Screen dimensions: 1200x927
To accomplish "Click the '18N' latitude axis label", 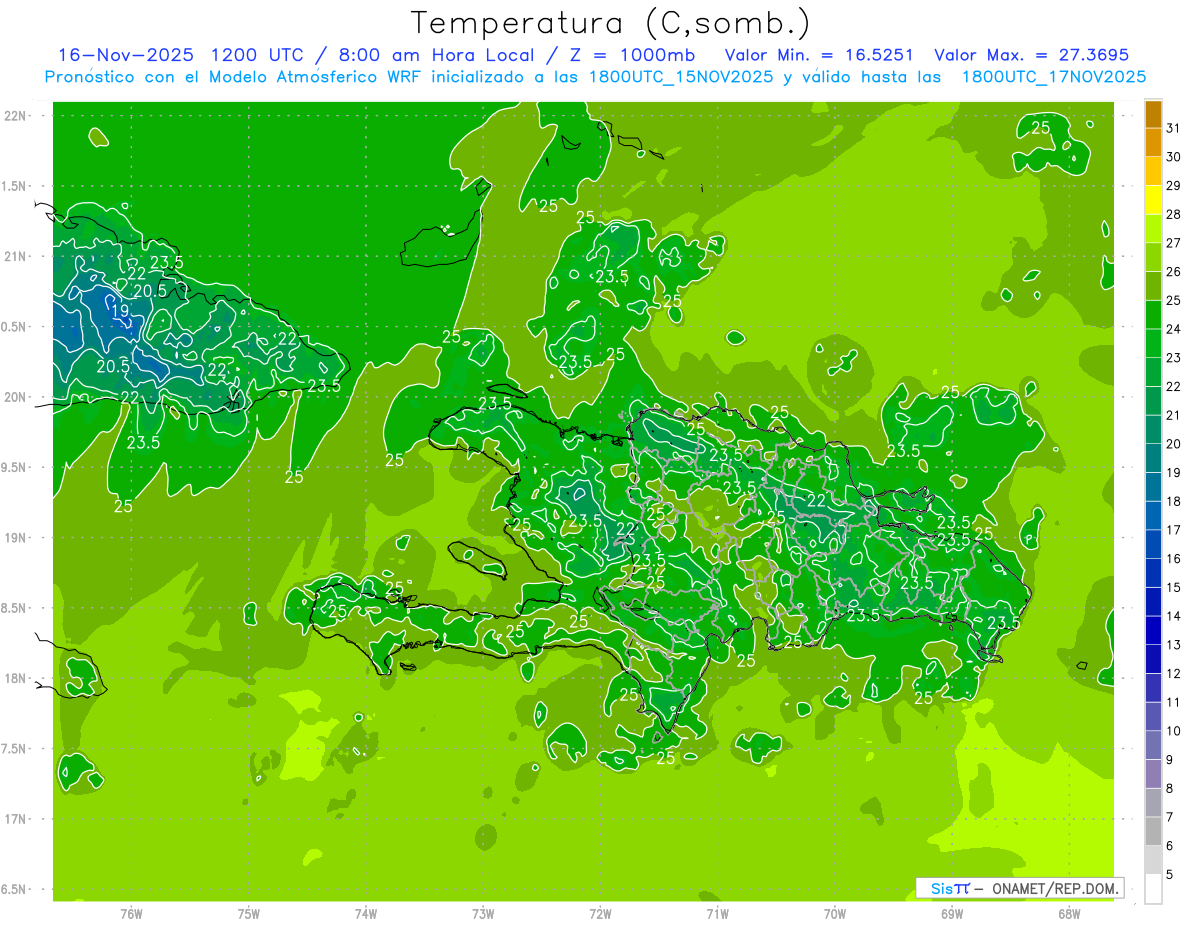I will [15, 678].
